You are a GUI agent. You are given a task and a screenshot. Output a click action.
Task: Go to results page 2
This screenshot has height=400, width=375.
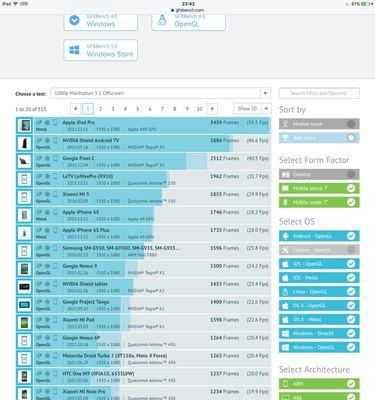[x=100, y=109]
